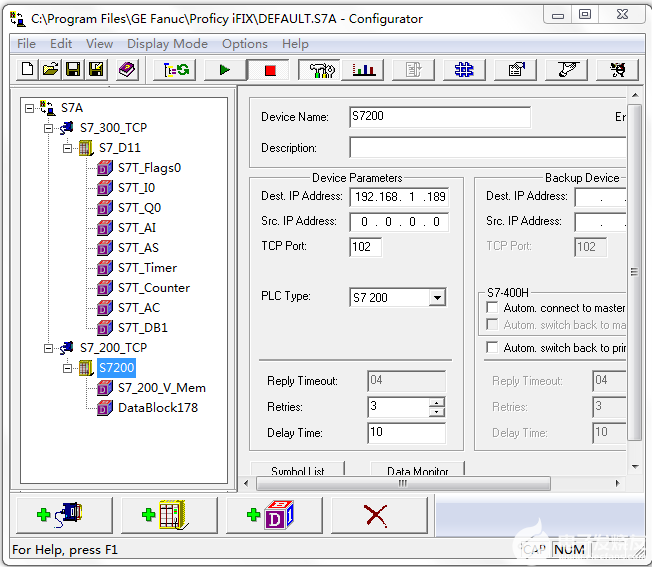The width and height of the screenshot is (652, 567).
Task: Click the New file toolbar icon
Action: (27, 69)
